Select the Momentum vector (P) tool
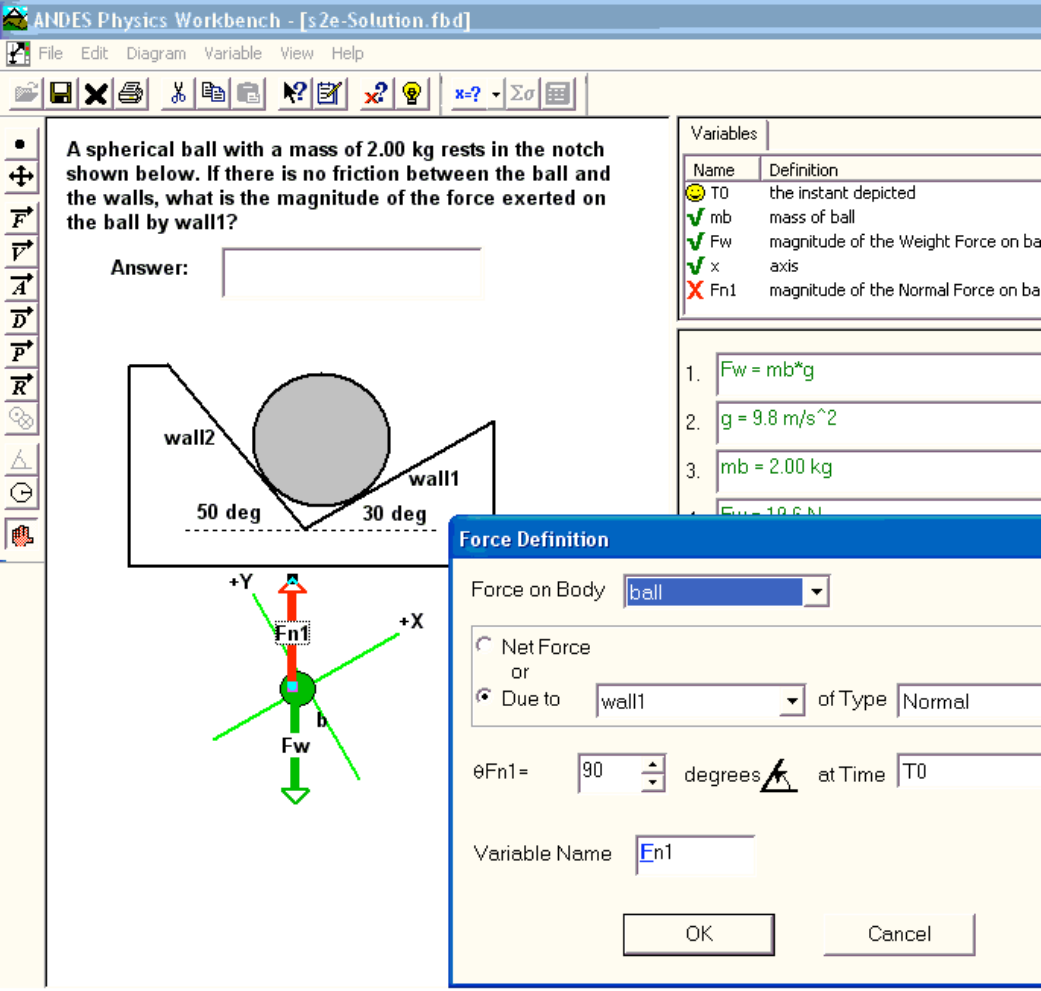This screenshot has height=991, width=1041. click(x=21, y=352)
